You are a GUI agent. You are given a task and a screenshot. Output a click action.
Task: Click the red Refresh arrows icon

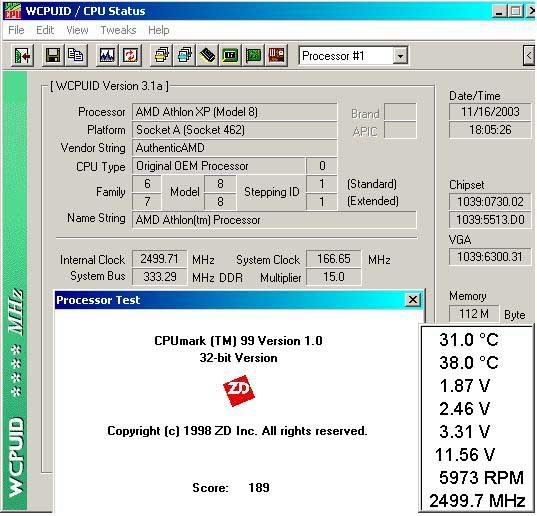[x=130, y=55]
